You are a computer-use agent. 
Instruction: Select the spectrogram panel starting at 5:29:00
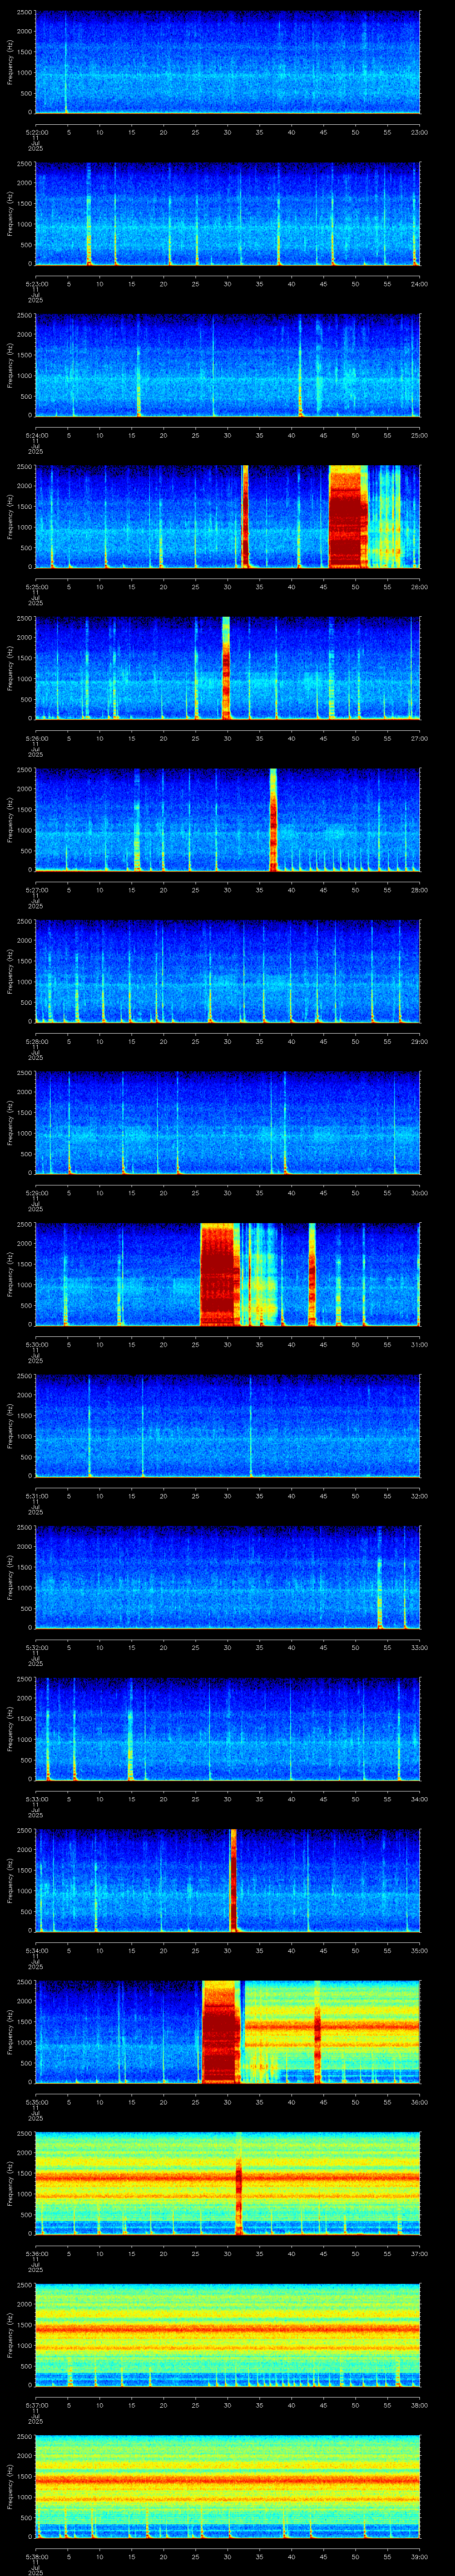[227, 1123]
